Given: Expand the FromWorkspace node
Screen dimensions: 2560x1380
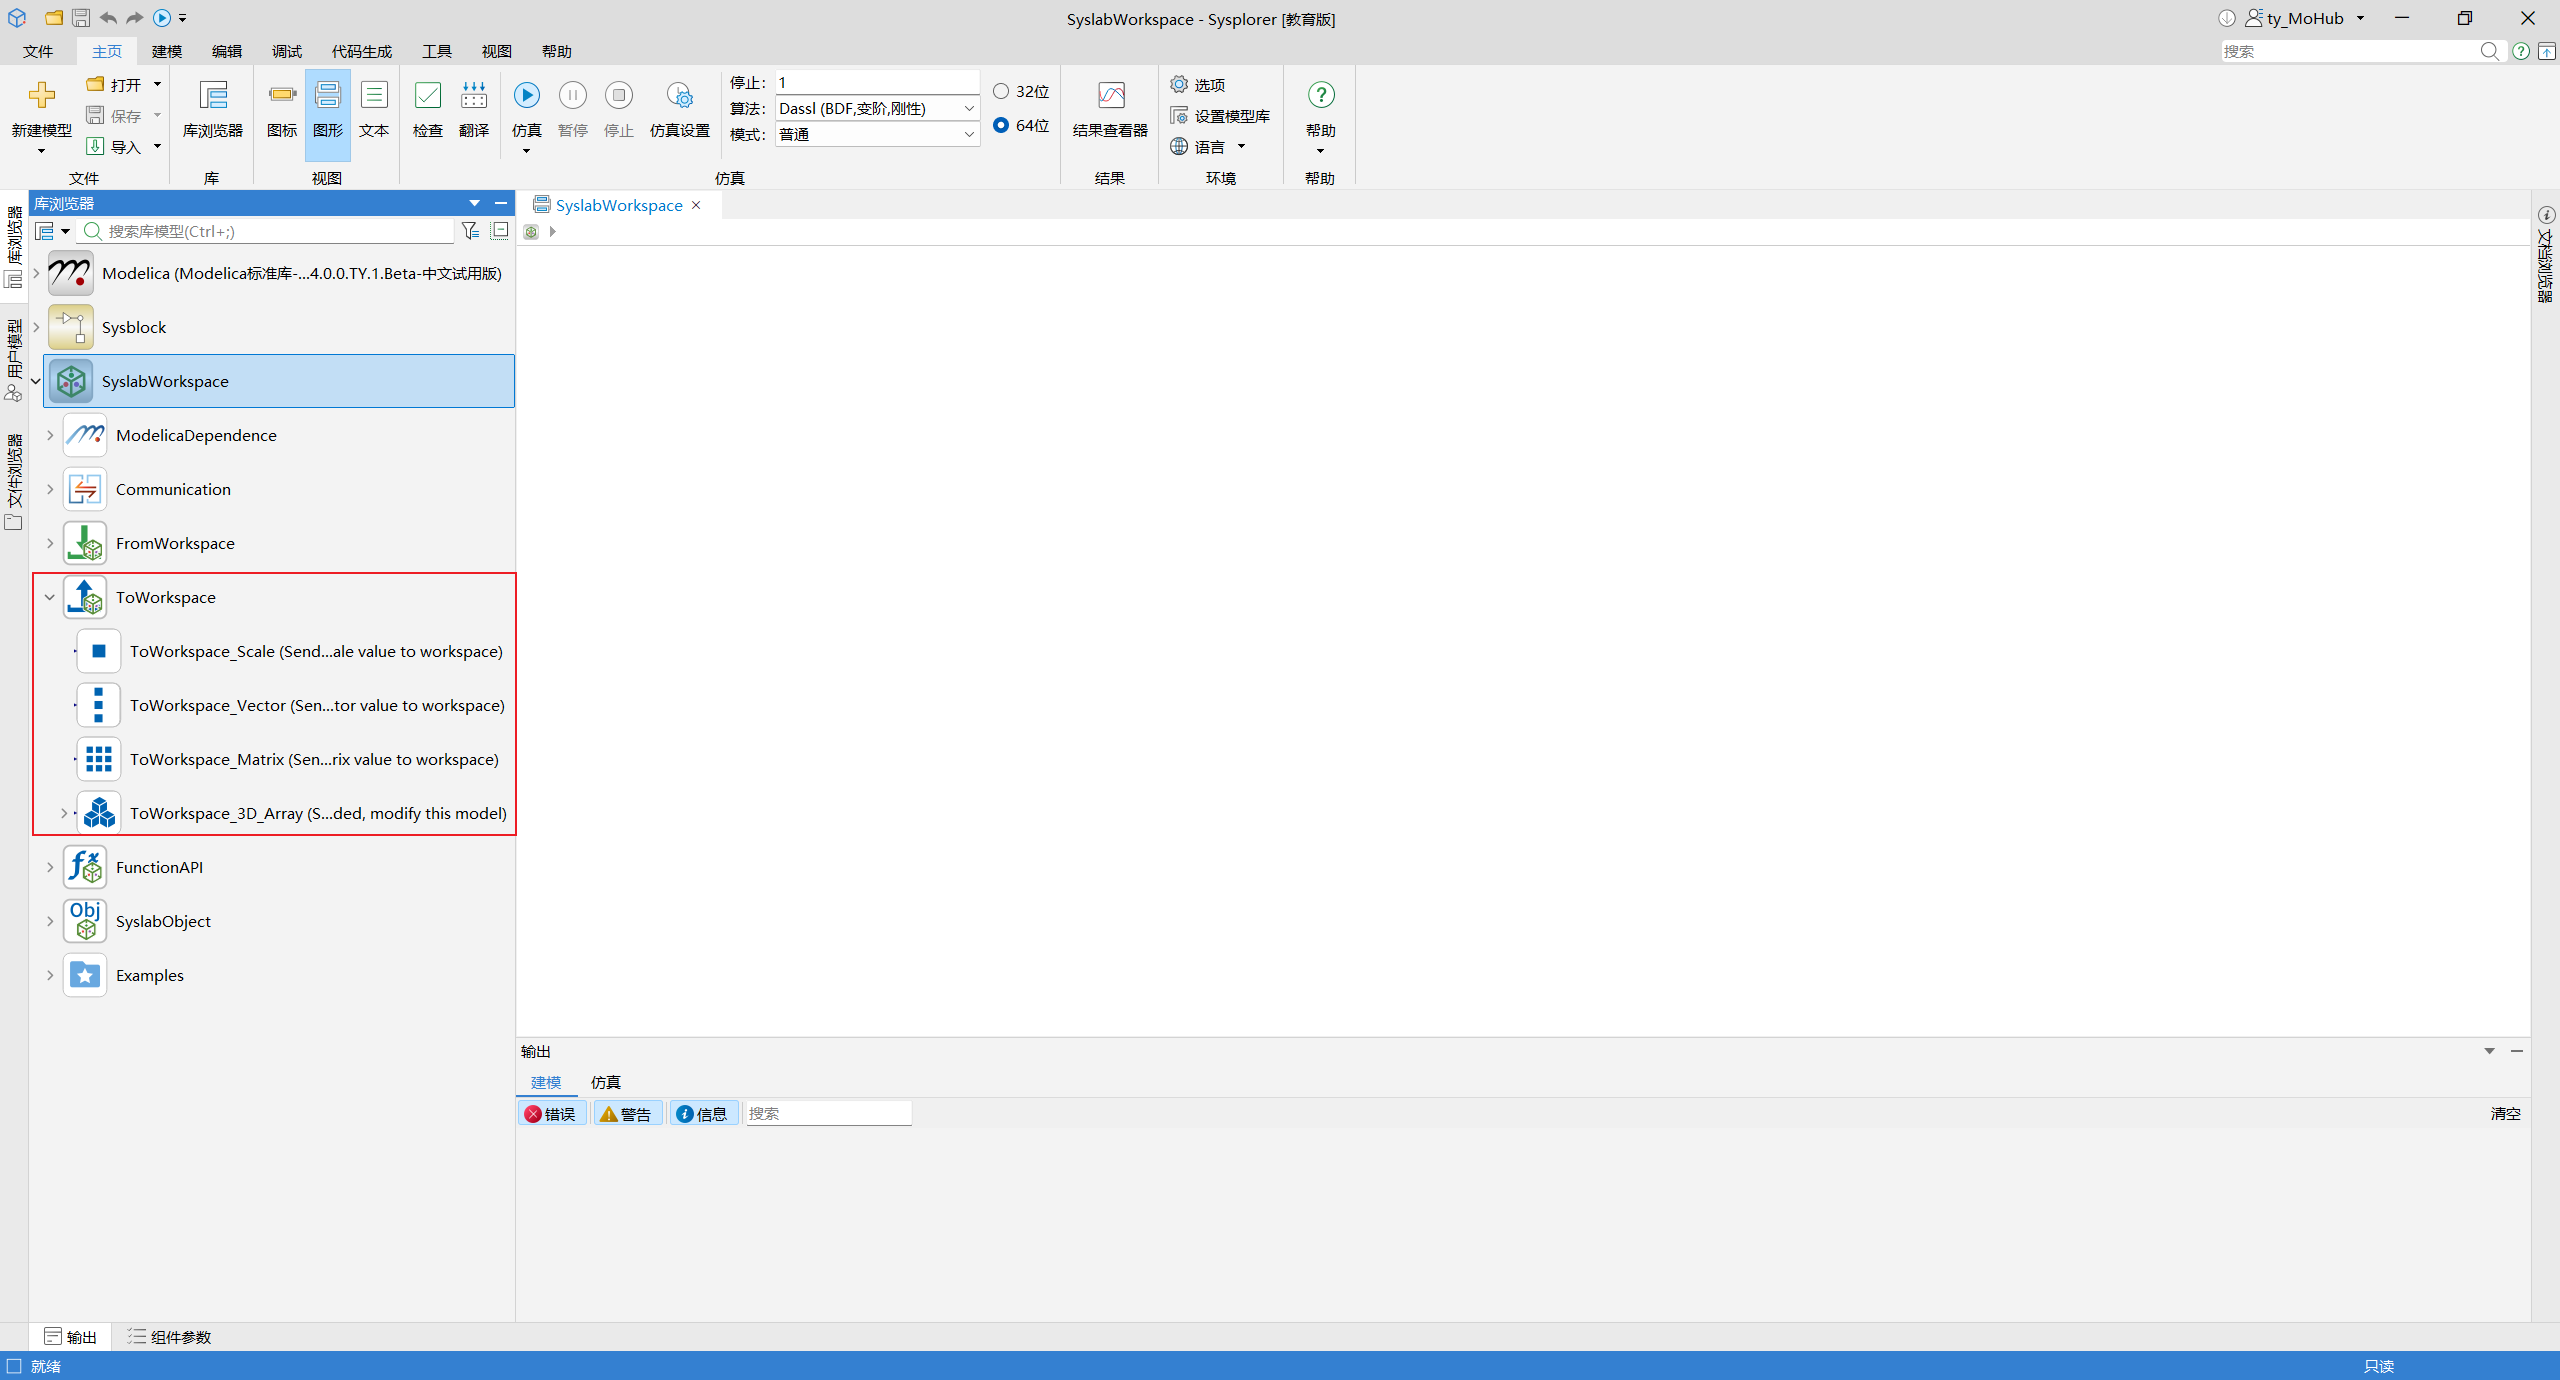Looking at the screenshot, I should (50, 543).
